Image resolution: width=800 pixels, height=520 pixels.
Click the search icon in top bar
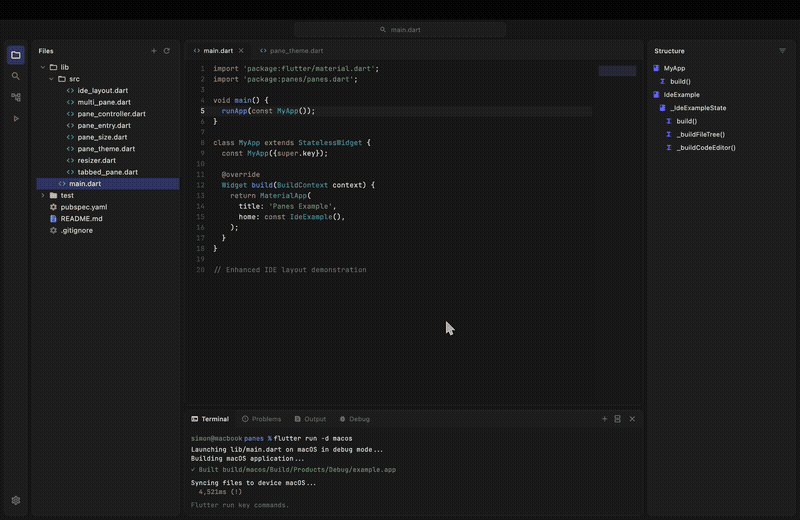click(383, 30)
